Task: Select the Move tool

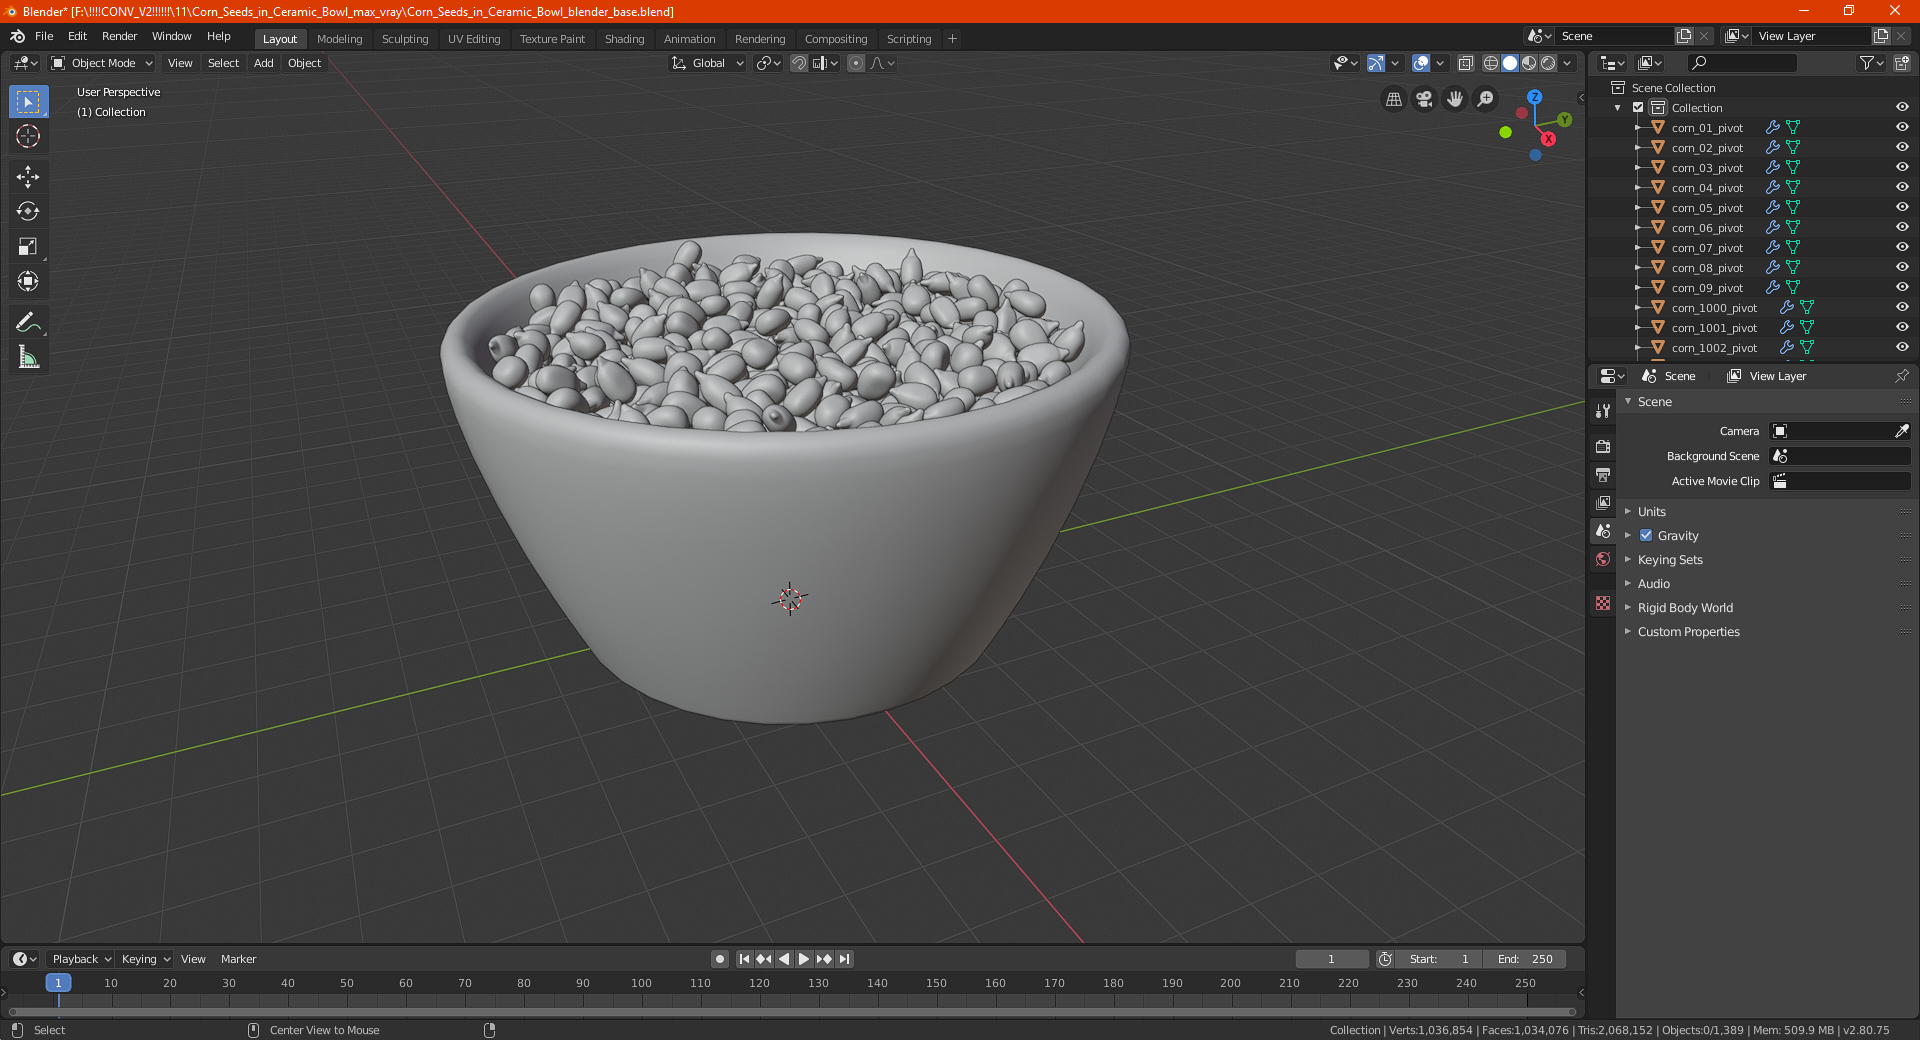Action: point(28,177)
